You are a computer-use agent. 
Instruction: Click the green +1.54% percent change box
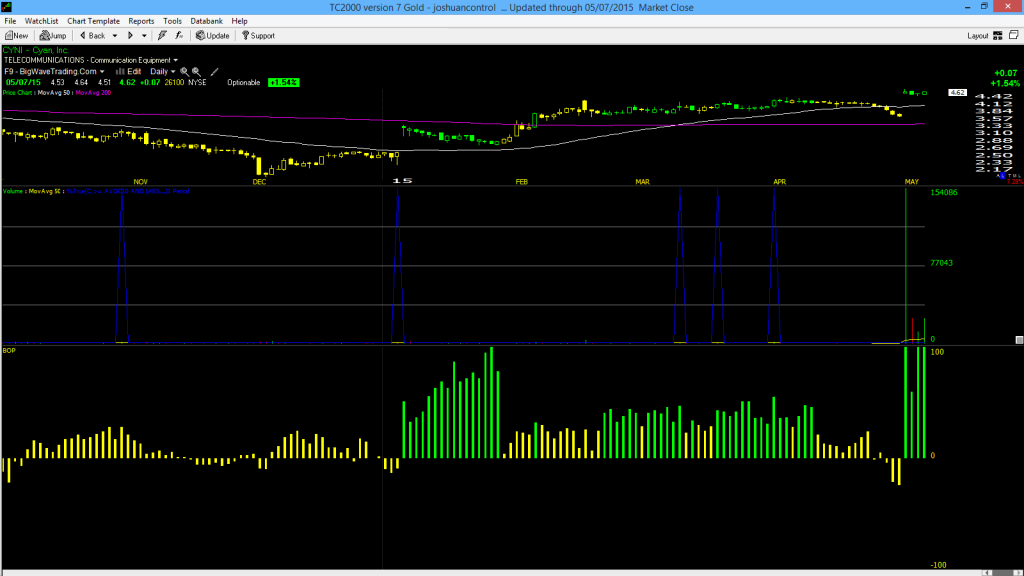283,83
